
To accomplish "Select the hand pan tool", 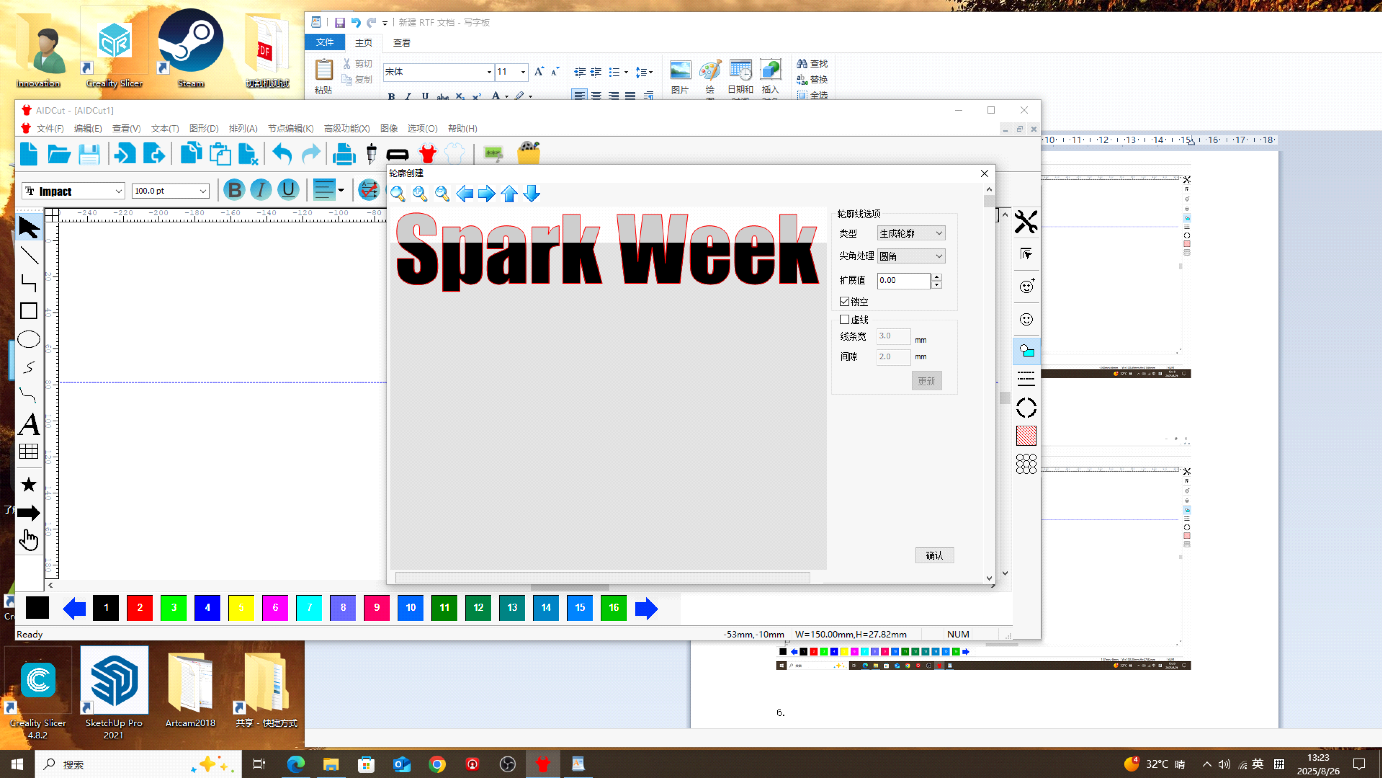I will (29, 540).
